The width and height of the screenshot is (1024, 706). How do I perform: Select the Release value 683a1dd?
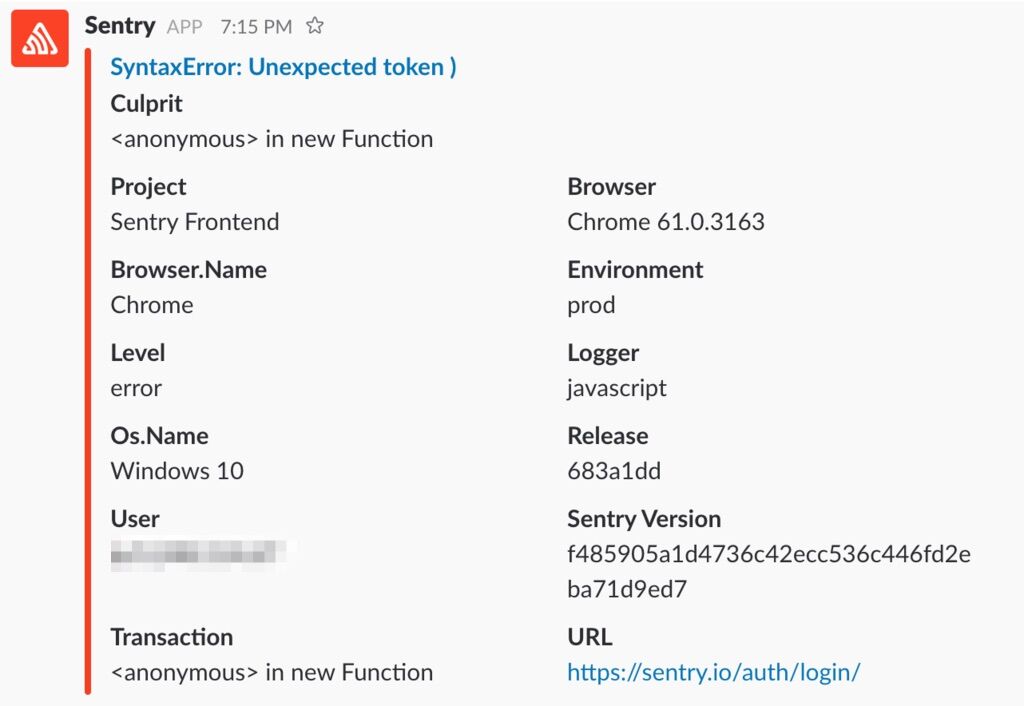point(605,471)
